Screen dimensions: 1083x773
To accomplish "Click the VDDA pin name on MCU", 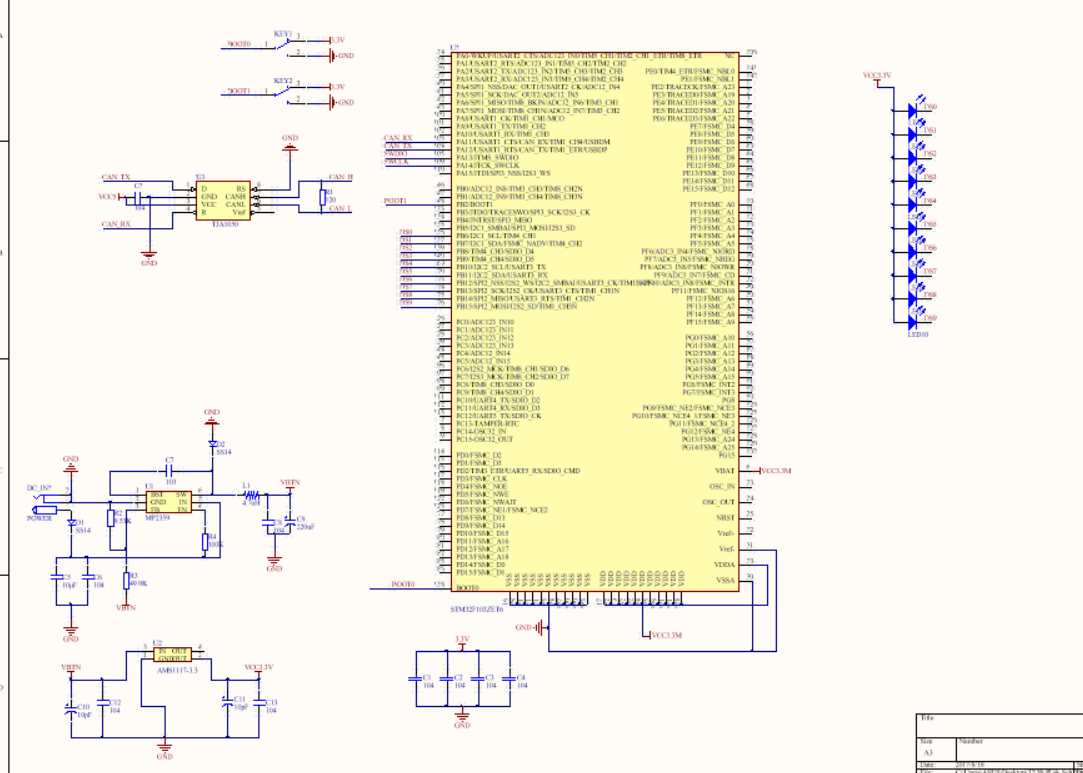I will (x=725, y=564).
